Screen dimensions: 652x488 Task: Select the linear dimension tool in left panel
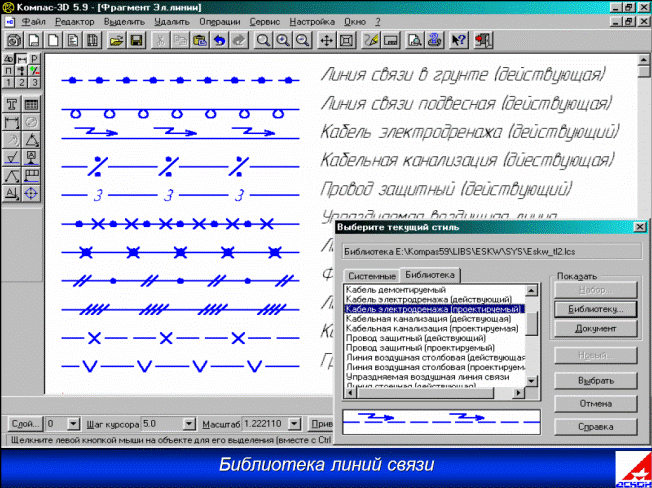pyautogui.click(x=12, y=122)
